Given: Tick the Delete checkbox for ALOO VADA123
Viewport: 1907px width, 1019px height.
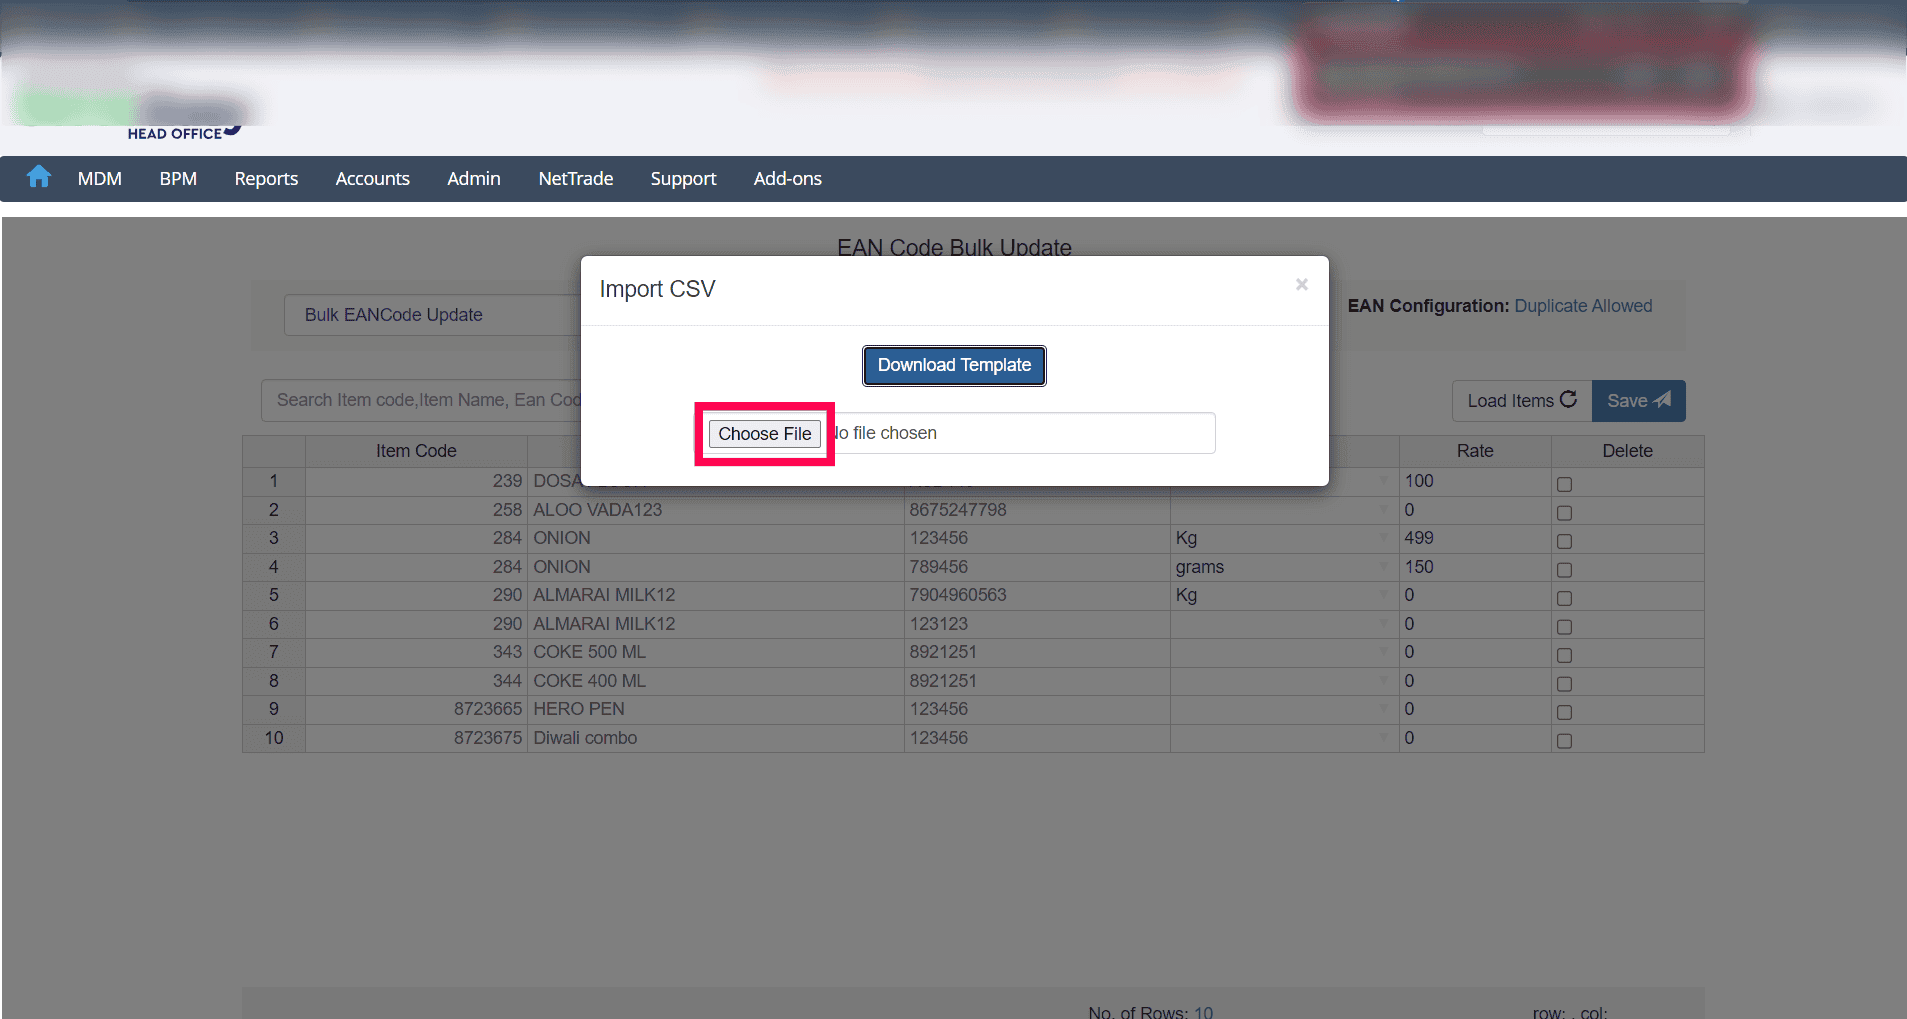Looking at the screenshot, I should pos(1564,513).
